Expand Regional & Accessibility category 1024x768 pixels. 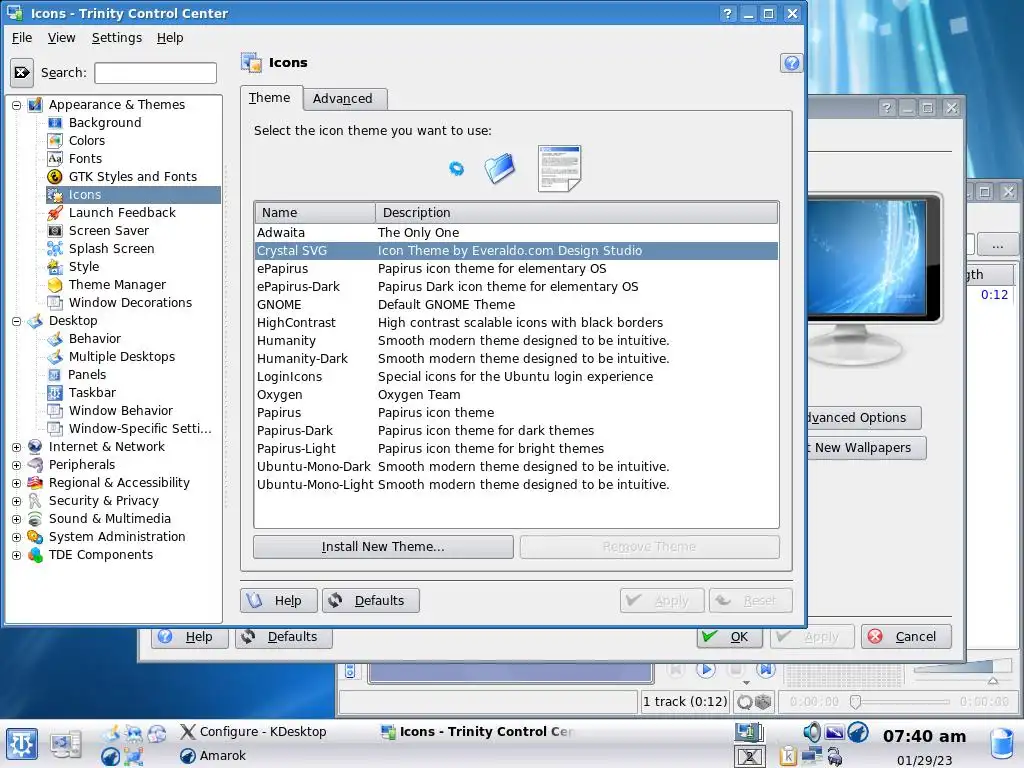tap(16, 483)
